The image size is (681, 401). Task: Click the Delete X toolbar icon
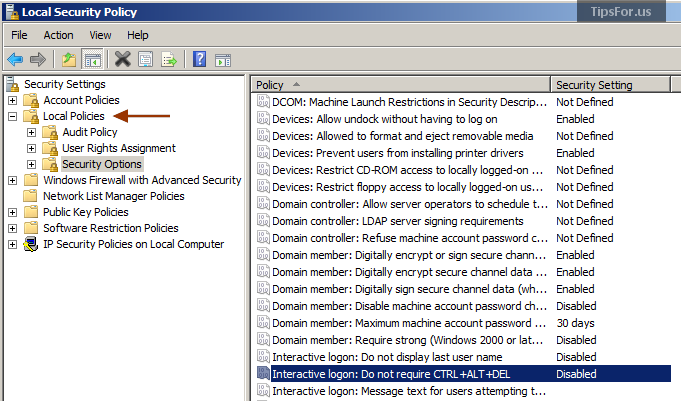(x=122, y=59)
